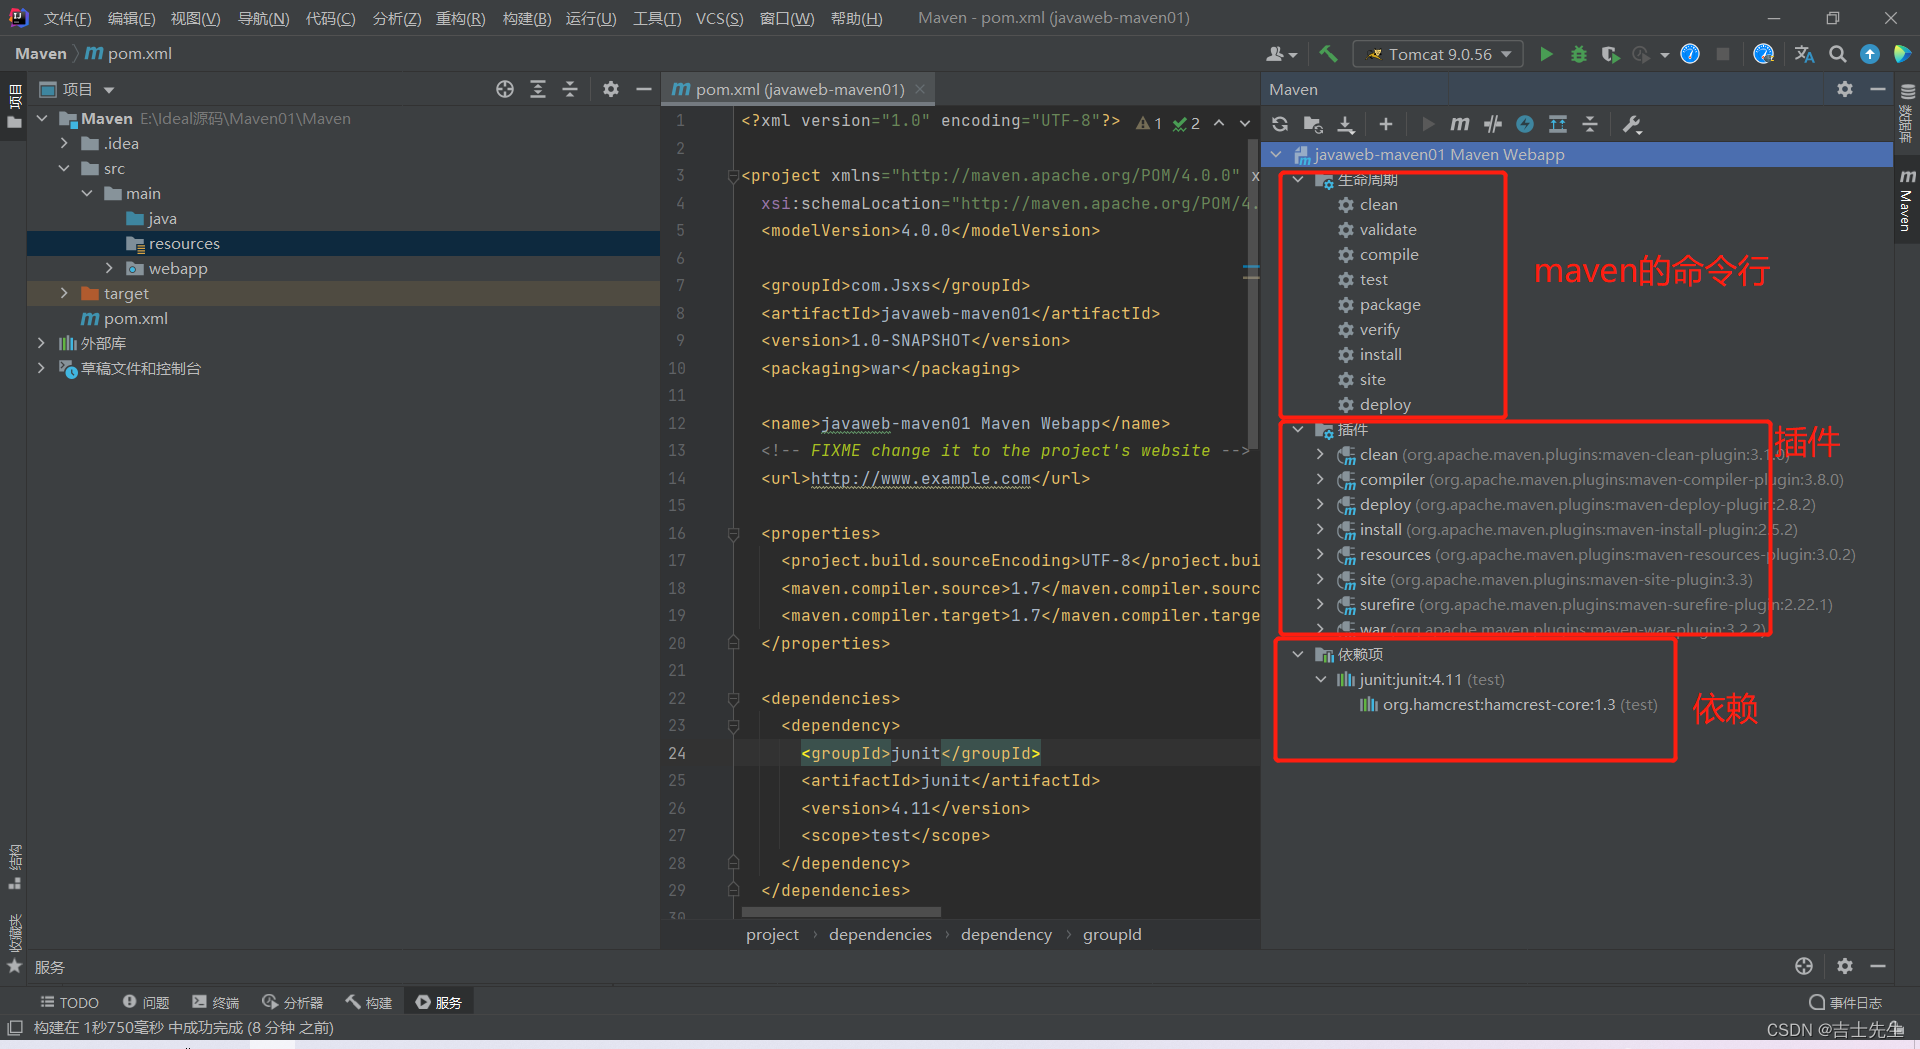Toggle the 分析器 profiler tool window
The height and width of the screenshot is (1049, 1920).
292,1002
